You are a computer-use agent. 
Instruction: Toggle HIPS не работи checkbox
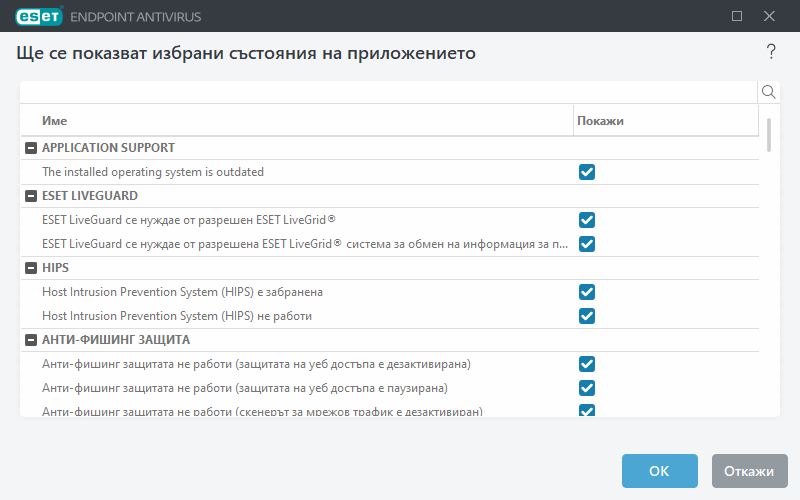587,316
